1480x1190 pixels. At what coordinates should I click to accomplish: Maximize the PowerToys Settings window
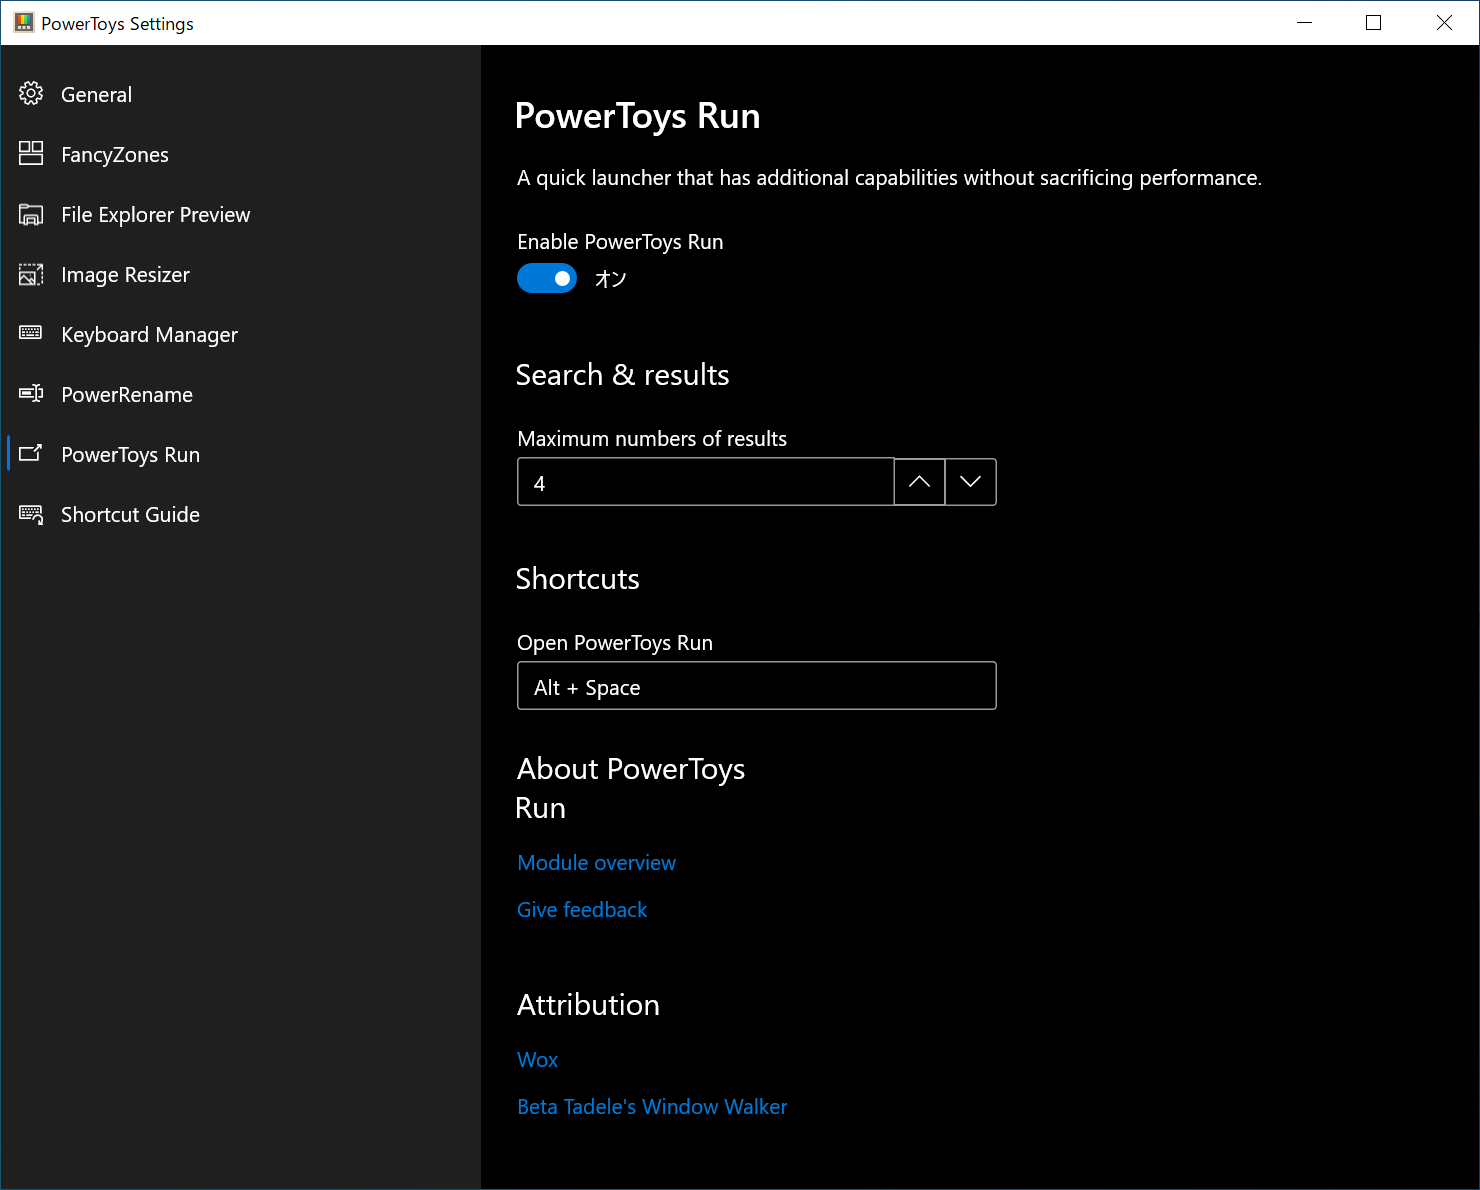(1373, 22)
